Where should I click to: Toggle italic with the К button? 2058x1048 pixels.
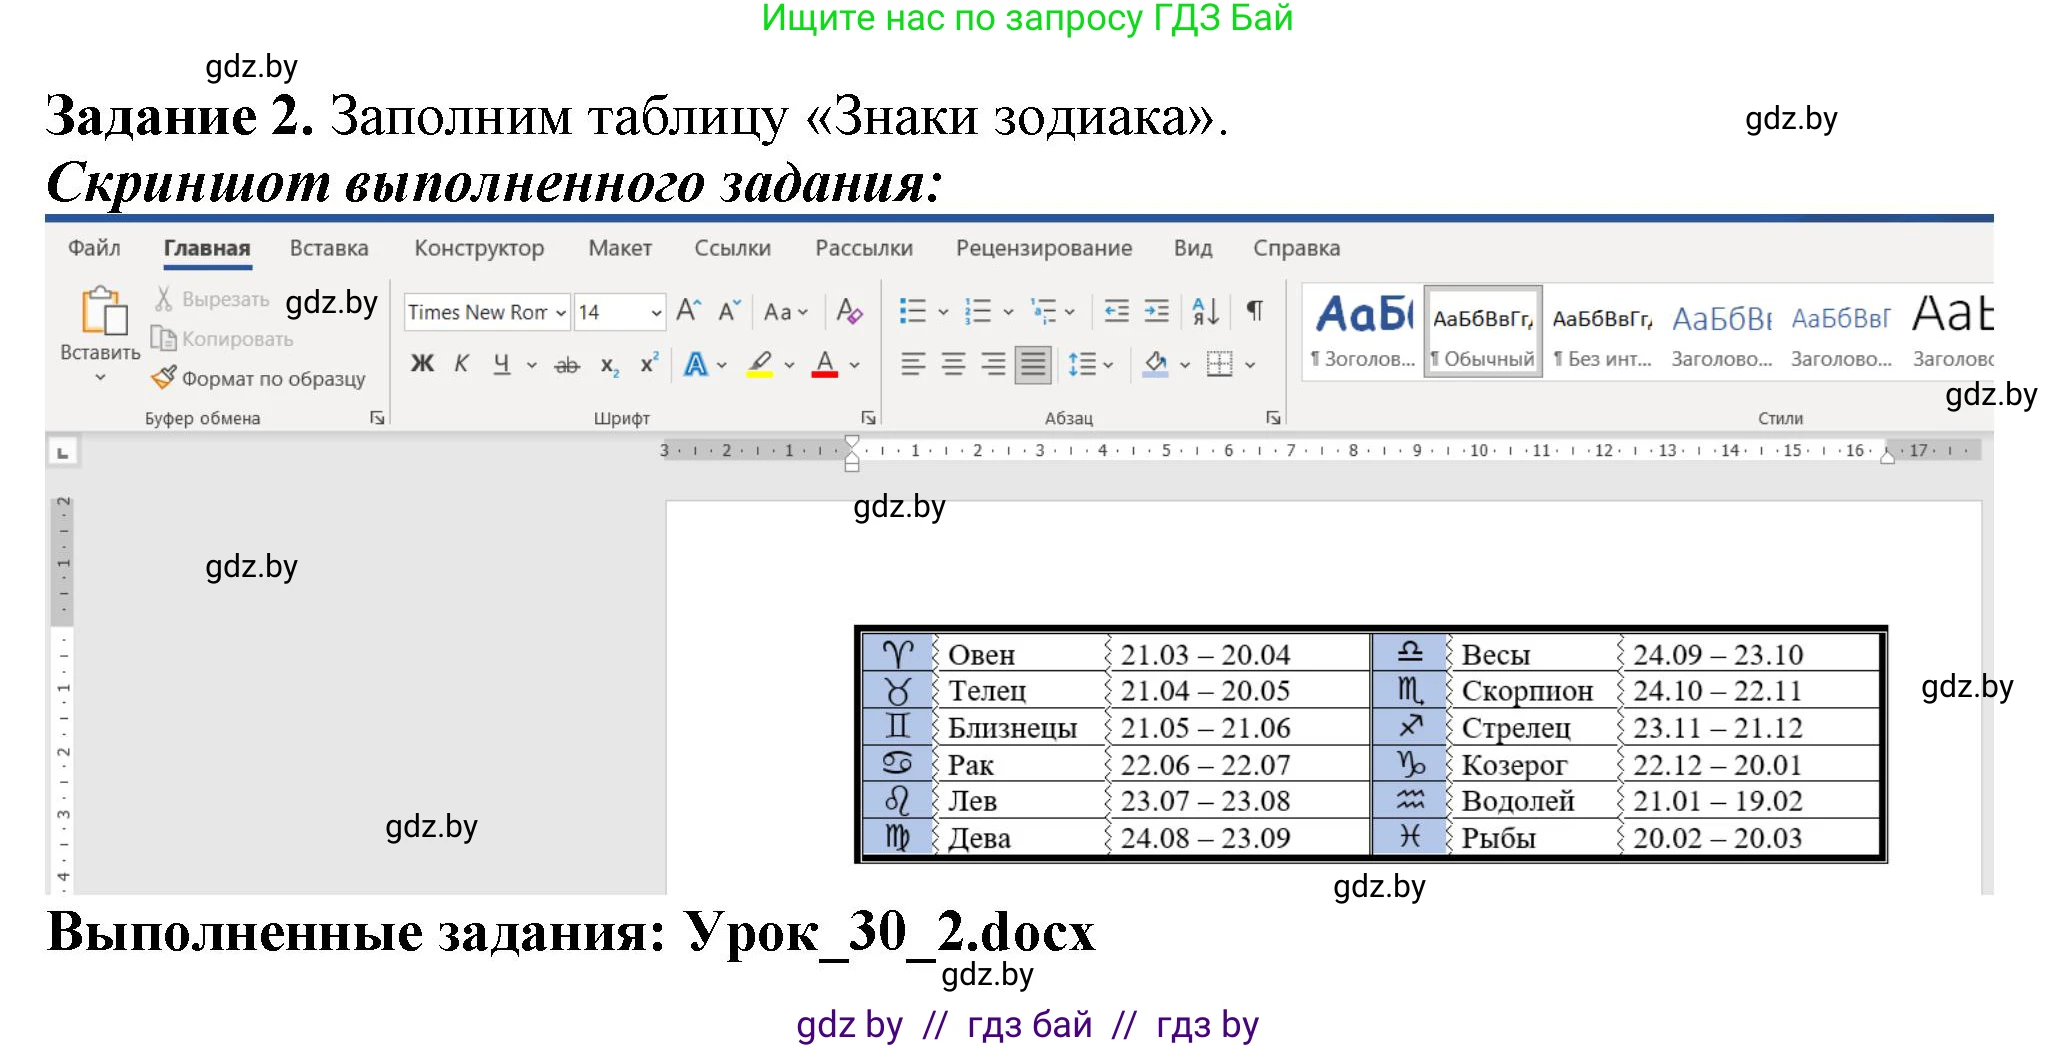tap(461, 363)
